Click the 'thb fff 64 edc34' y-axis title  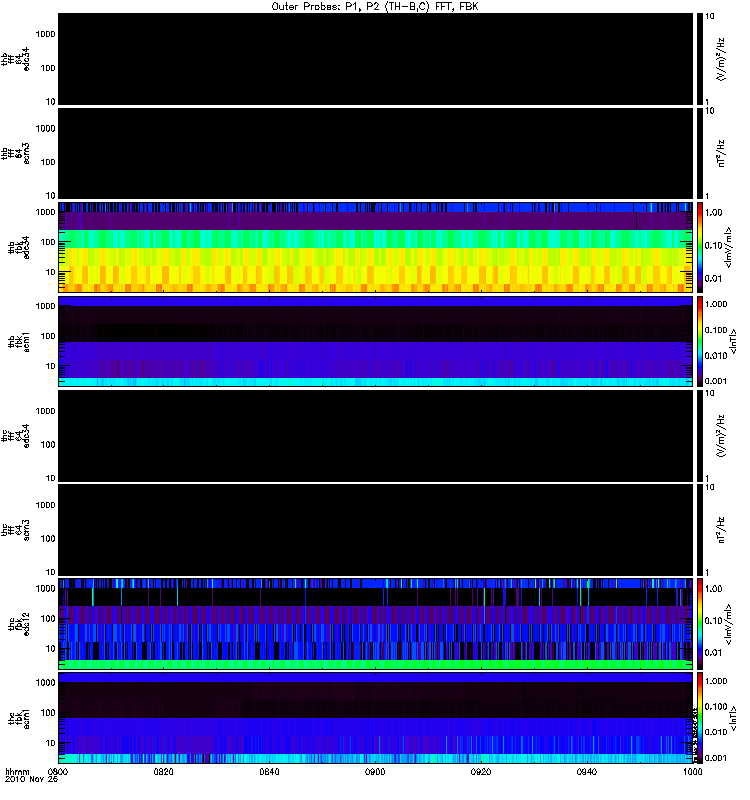click(15, 59)
